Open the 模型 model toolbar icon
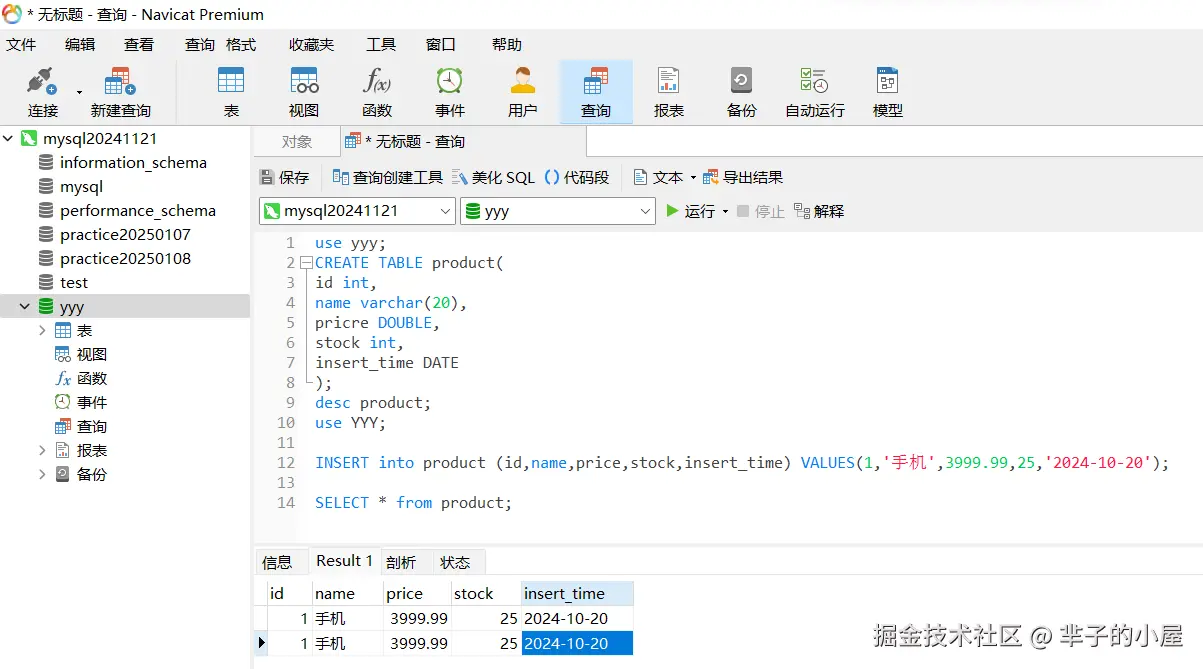The height and width of the screenshot is (669, 1203). click(x=888, y=92)
